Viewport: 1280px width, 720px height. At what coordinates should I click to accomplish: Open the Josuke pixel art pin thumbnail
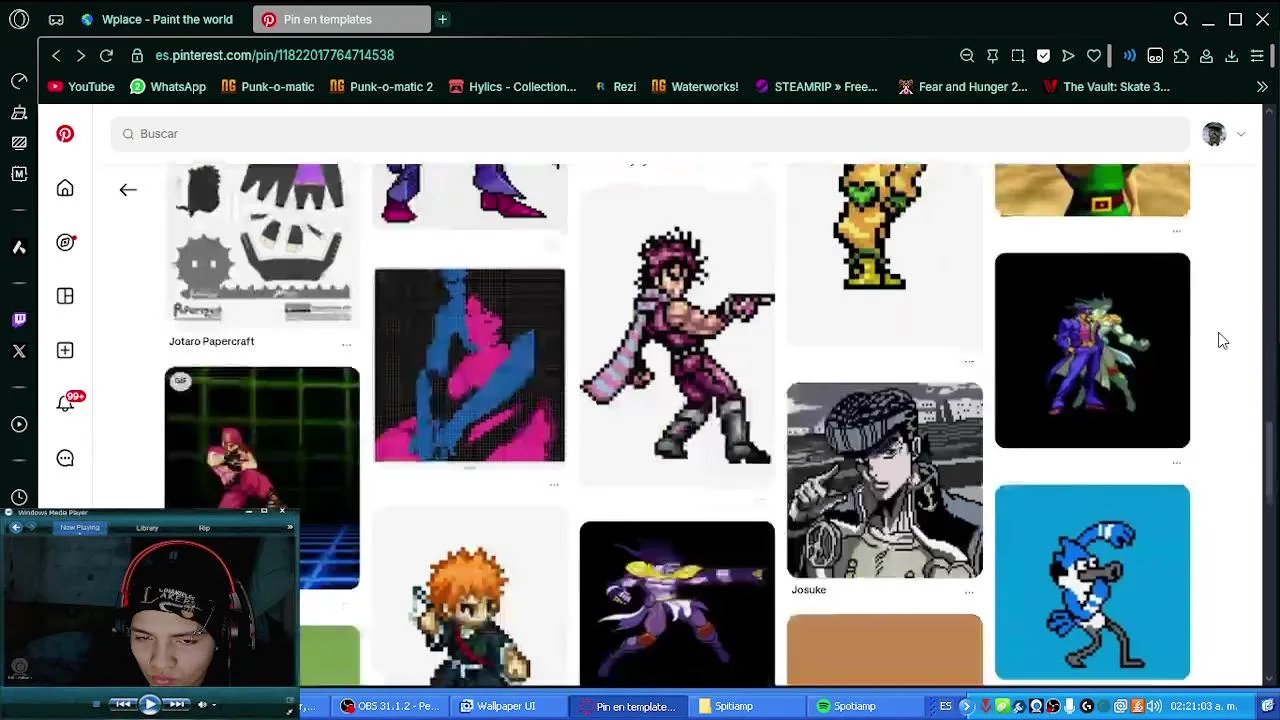[884, 480]
